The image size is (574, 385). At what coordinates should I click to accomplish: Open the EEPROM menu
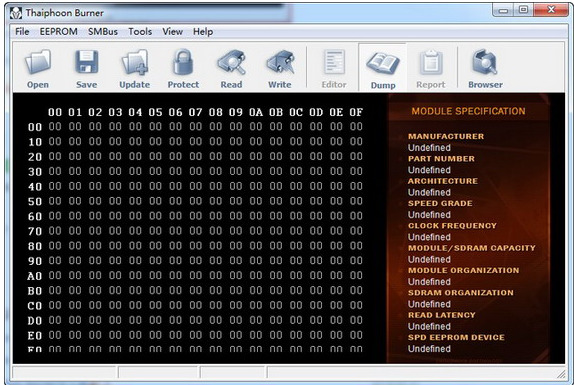59,32
